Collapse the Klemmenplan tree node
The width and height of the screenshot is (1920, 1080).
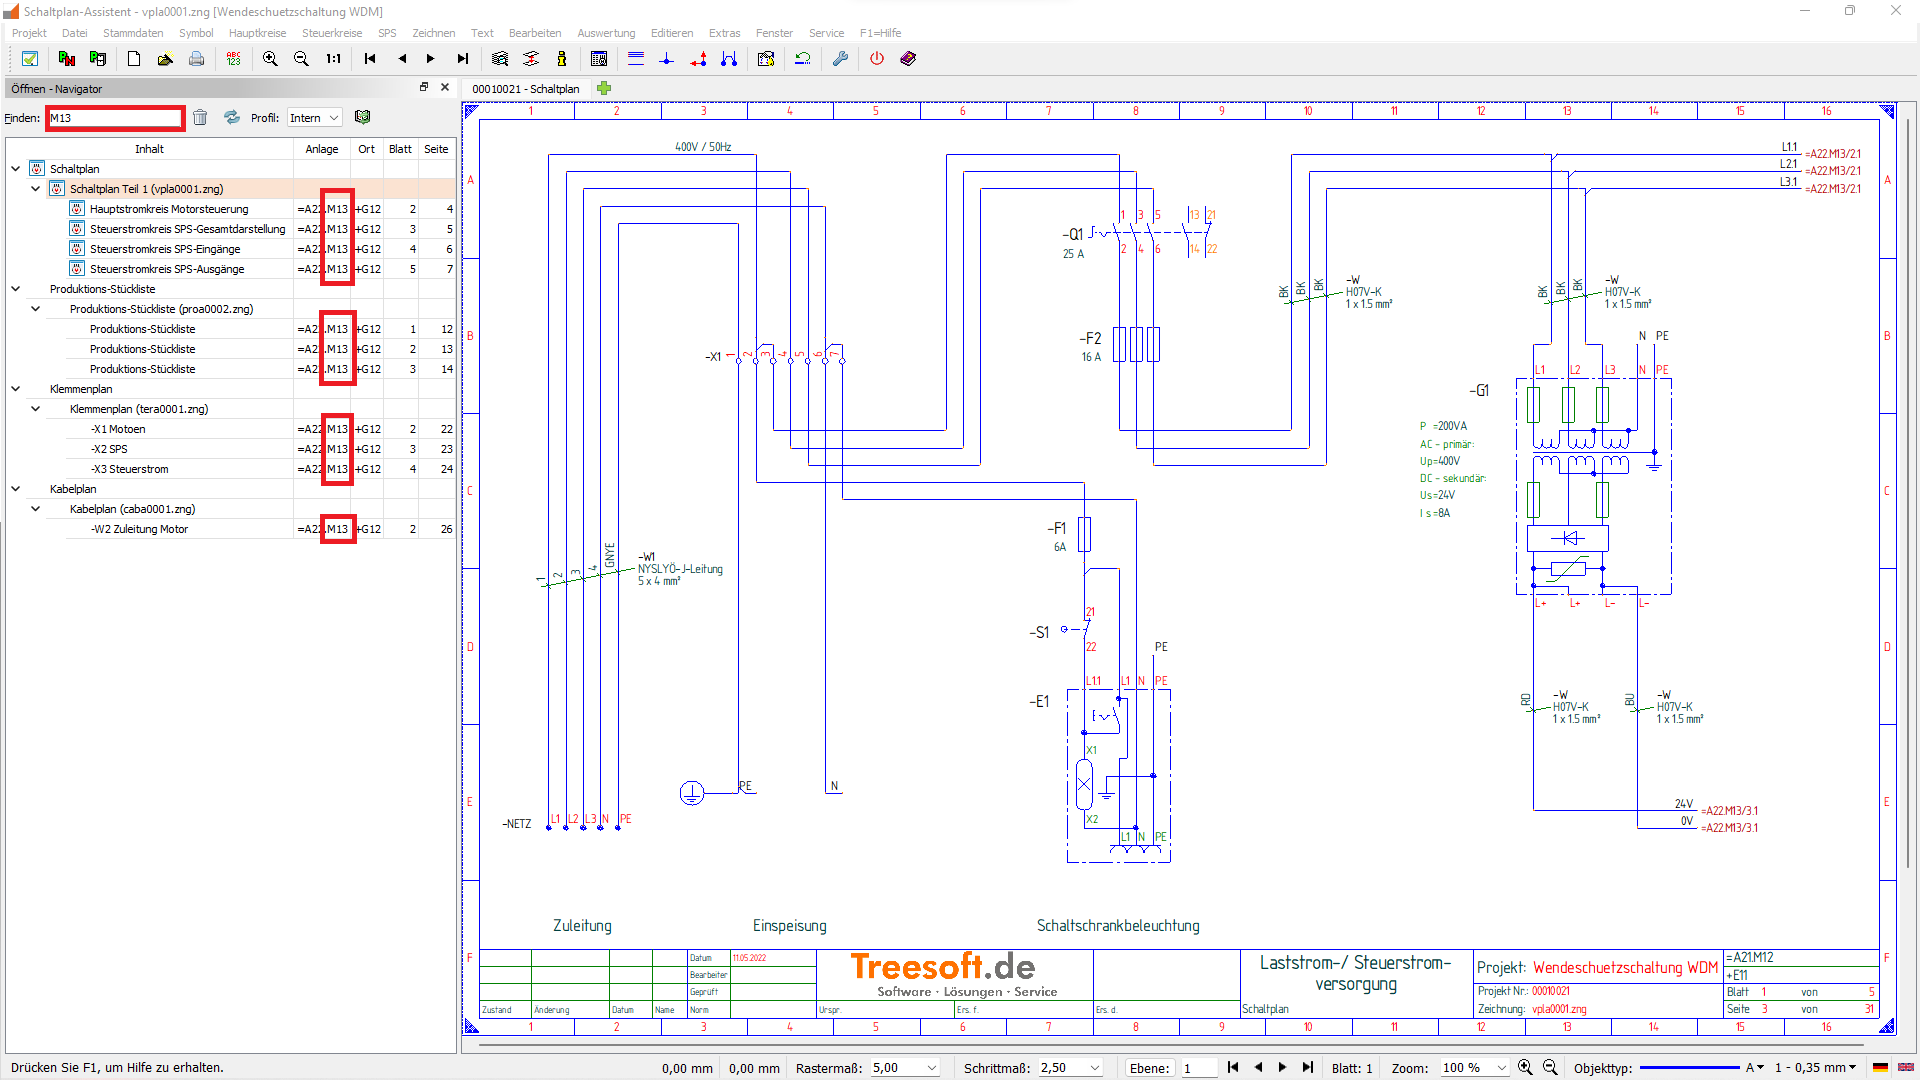(x=16, y=389)
